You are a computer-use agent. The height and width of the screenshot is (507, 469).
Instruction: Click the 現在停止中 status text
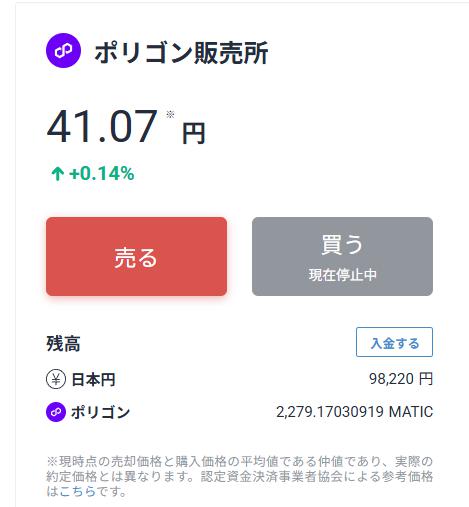(343, 275)
